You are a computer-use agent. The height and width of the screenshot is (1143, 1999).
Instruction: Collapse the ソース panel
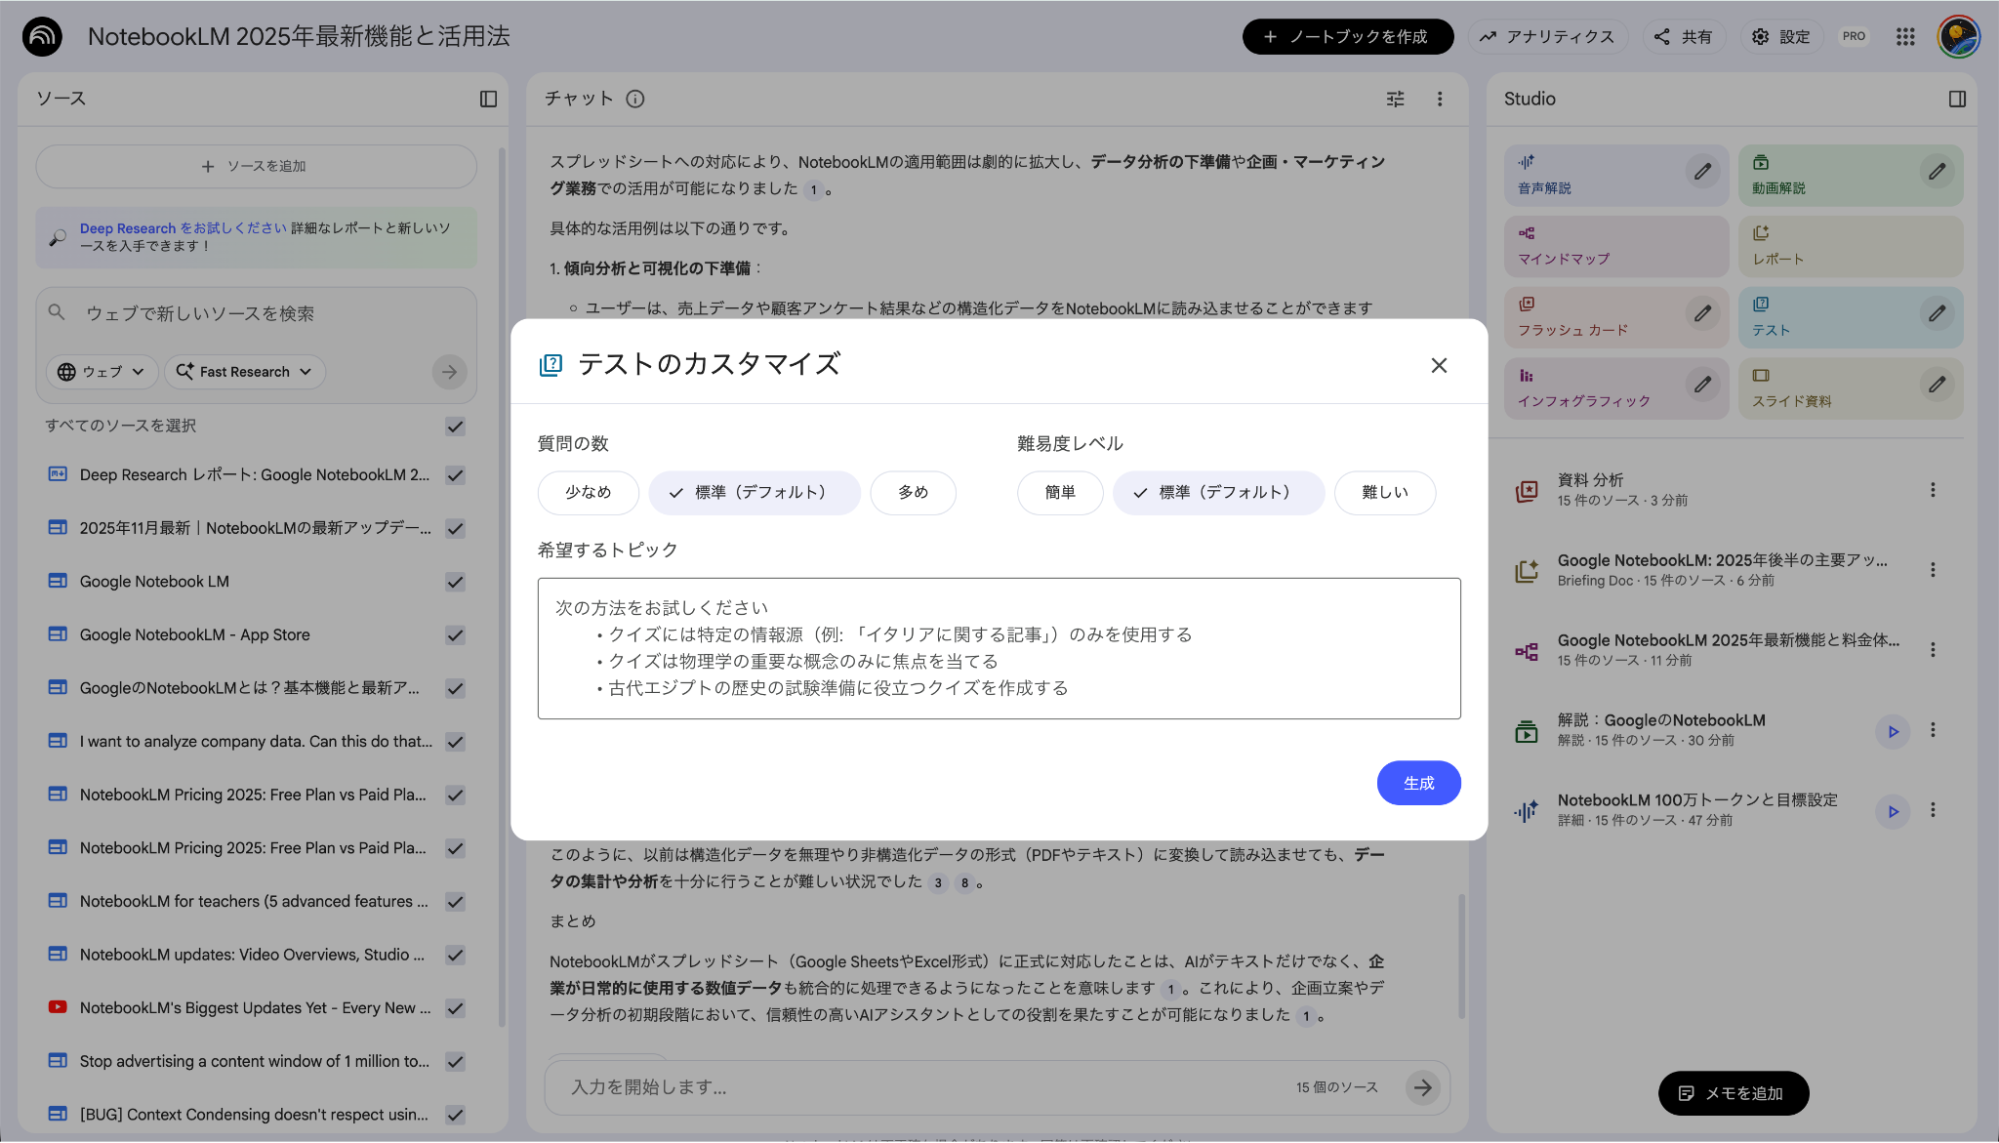489,99
